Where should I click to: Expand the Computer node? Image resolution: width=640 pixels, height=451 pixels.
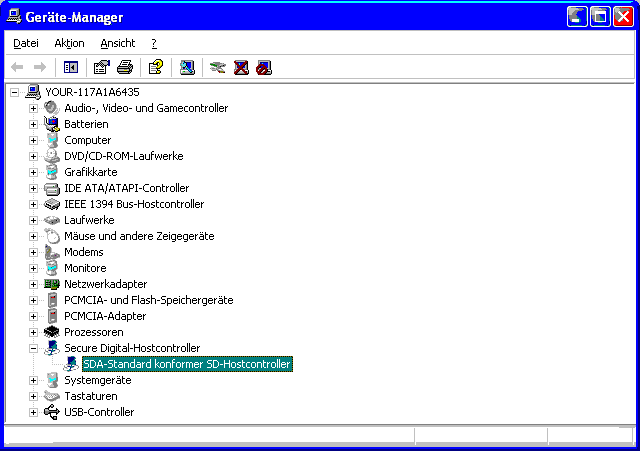[x=33, y=140]
